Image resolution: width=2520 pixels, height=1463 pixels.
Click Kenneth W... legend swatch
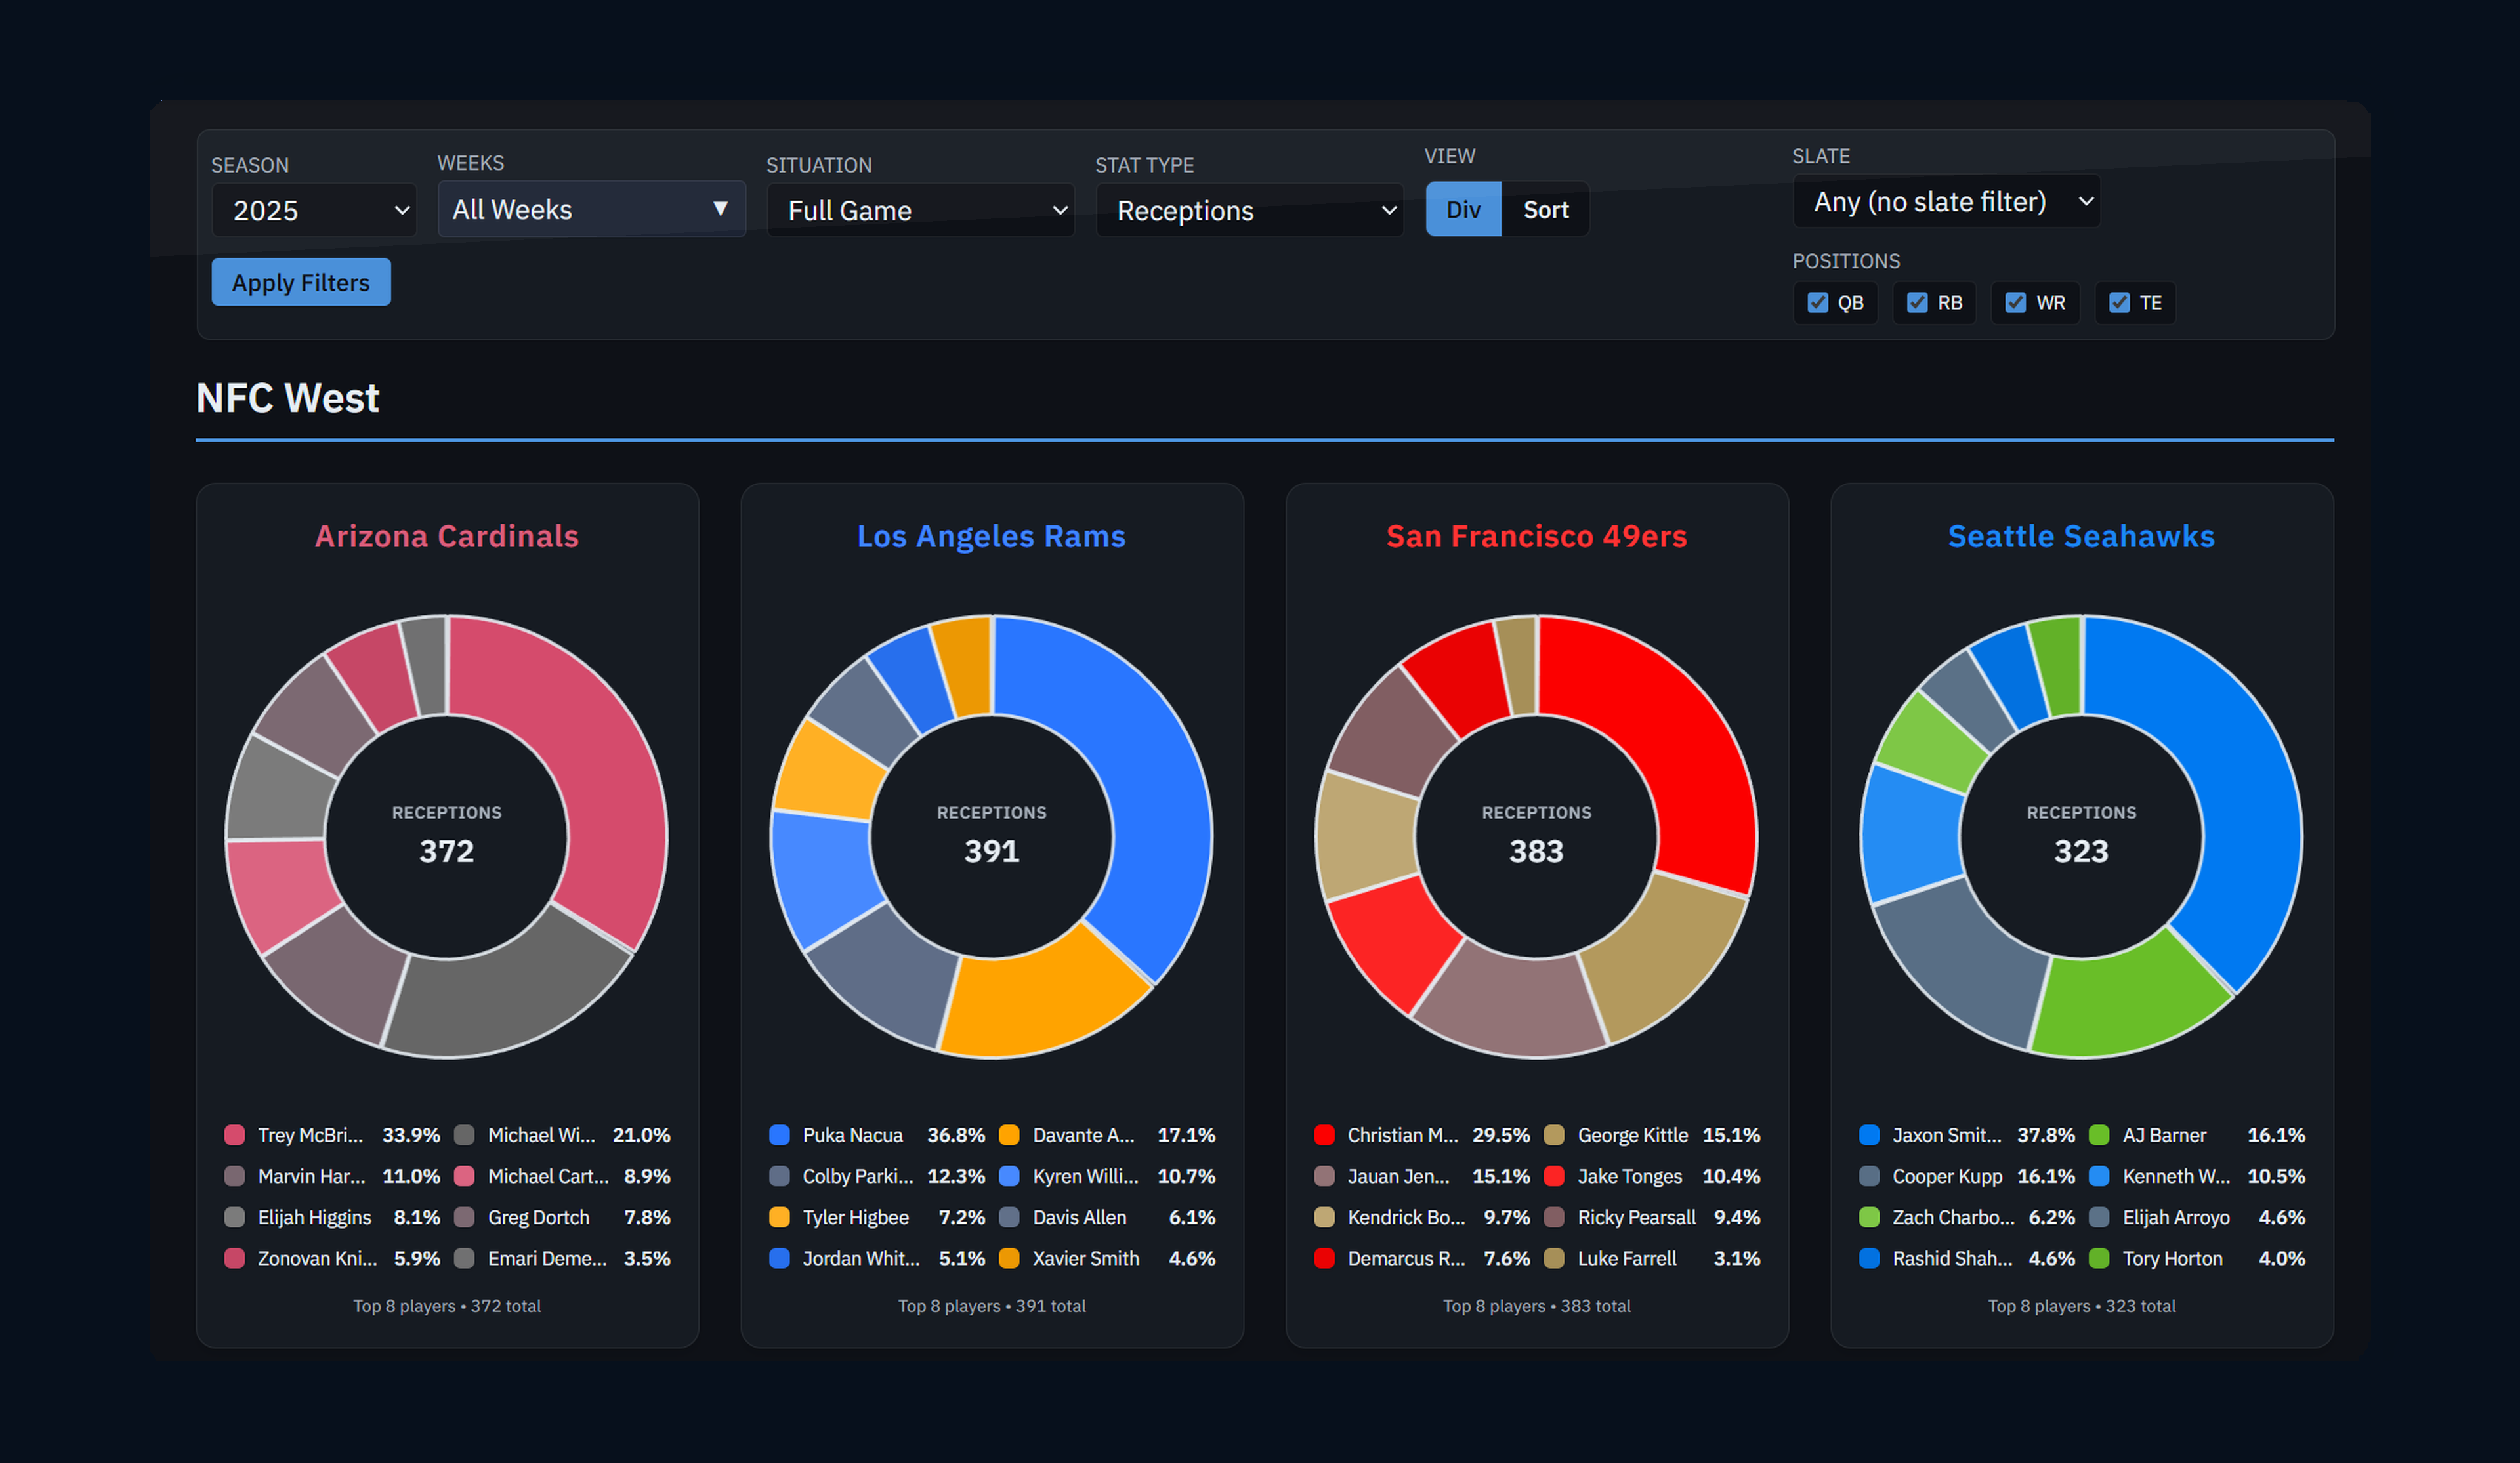pyautogui.click(x=2099, y=1176)
